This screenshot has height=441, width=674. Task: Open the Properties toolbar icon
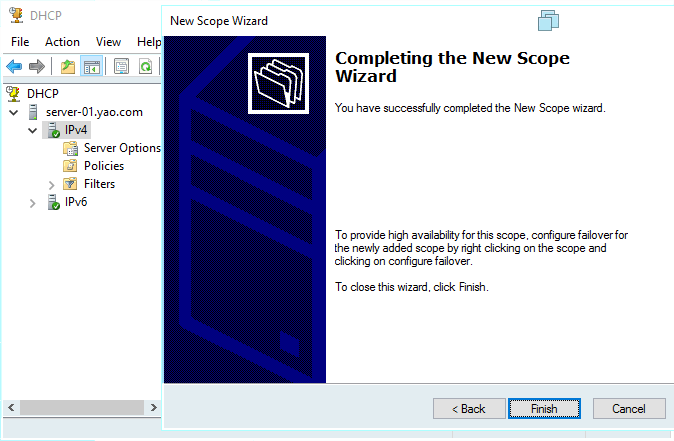tap(122, 67)
